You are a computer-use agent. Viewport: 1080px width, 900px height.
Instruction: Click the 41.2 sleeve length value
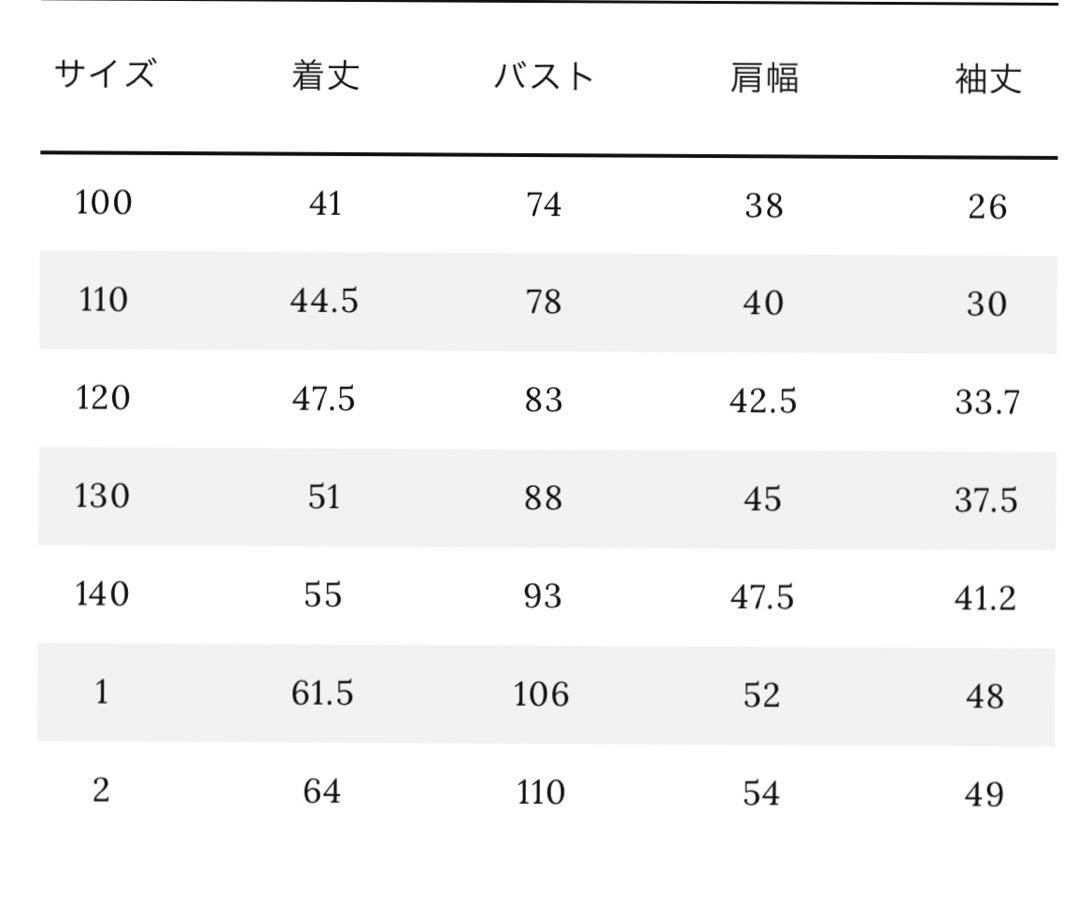tap(985, 598)
